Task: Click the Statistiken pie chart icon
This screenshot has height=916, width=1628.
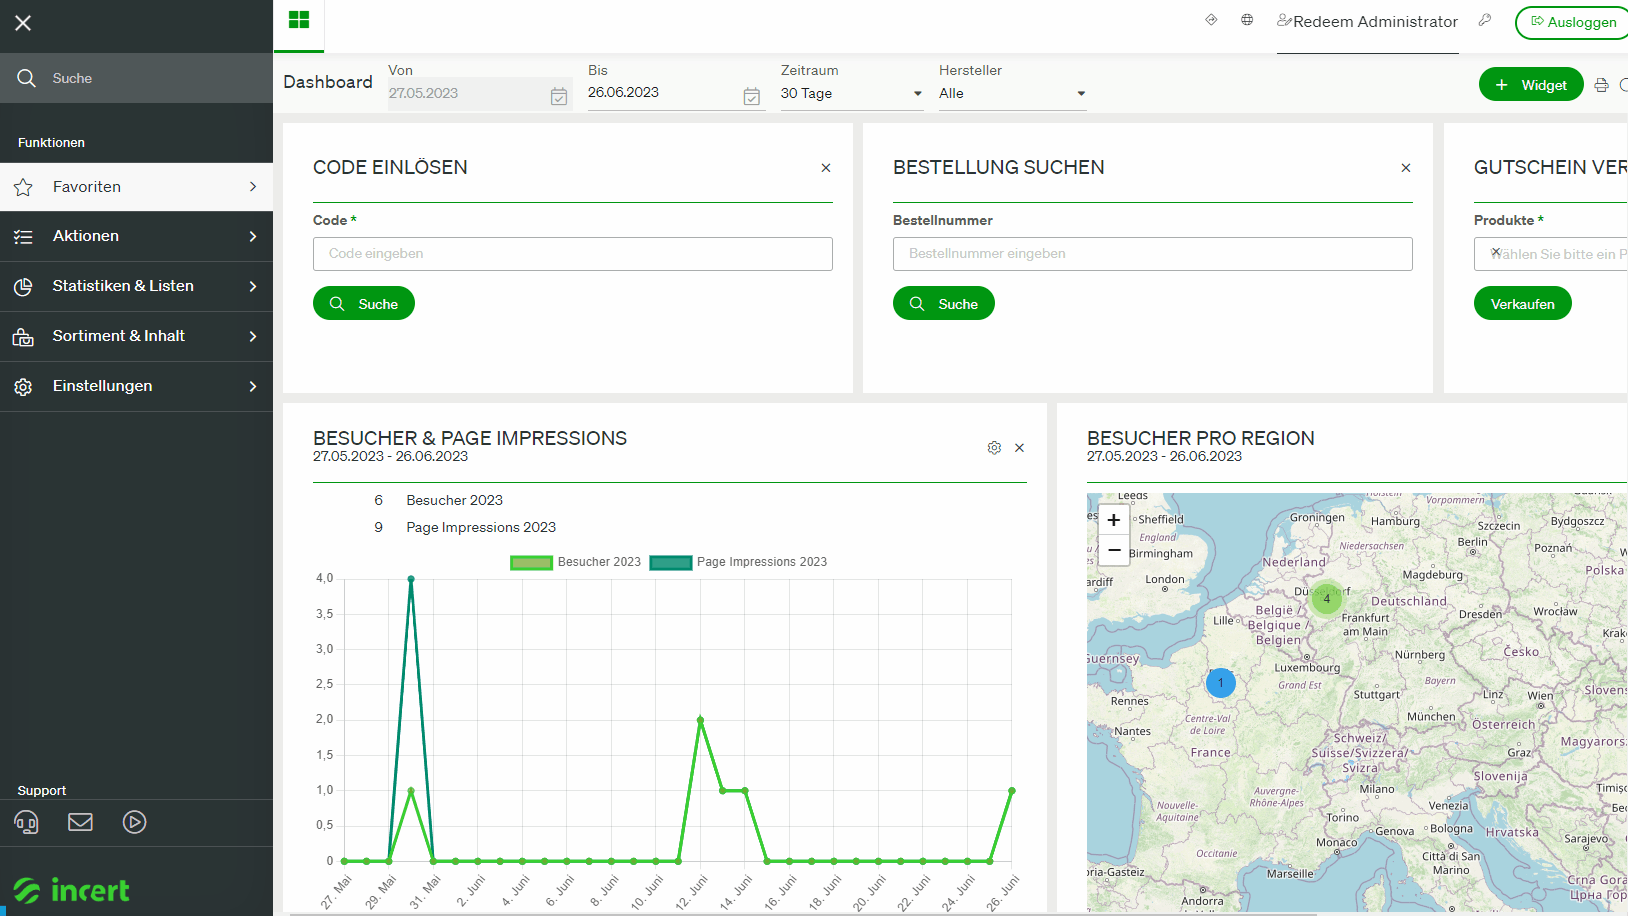Action: [23, 287]
